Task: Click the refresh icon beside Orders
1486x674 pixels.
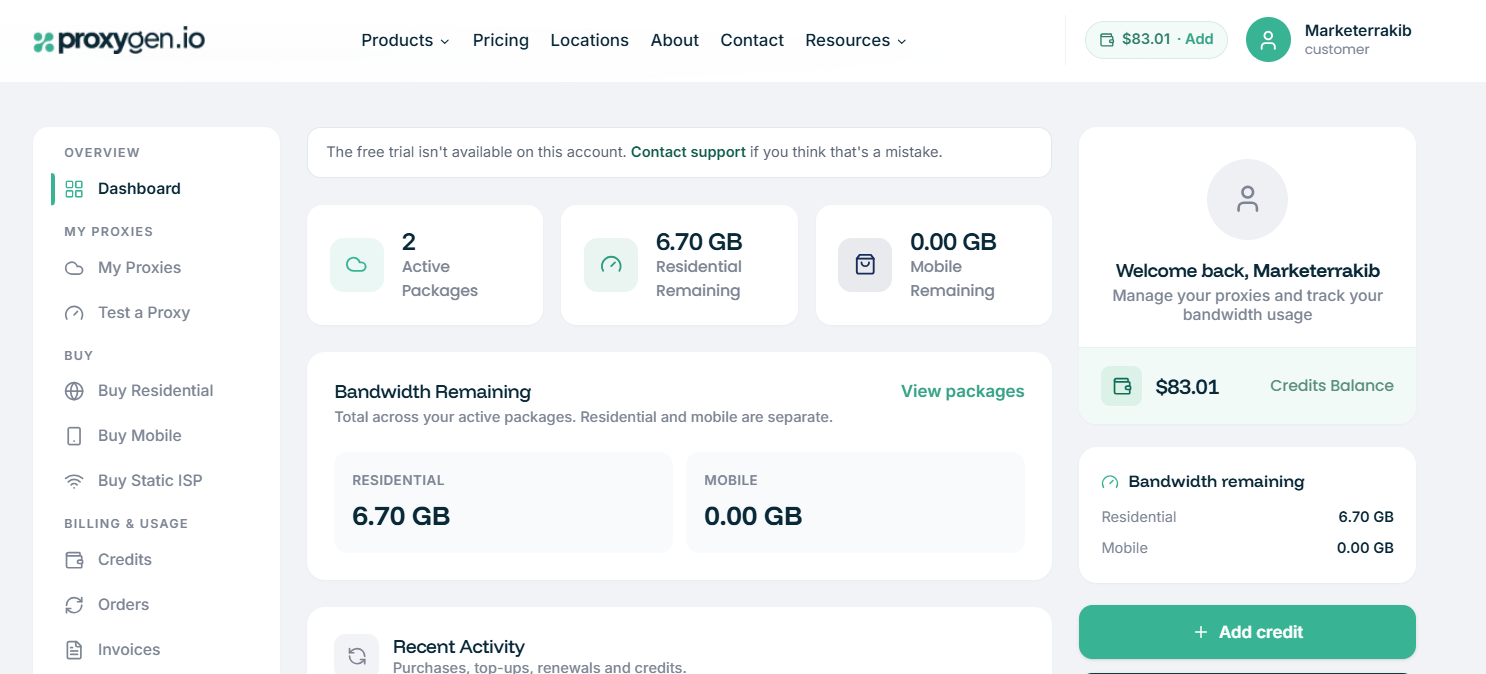Action: point(74,605)
